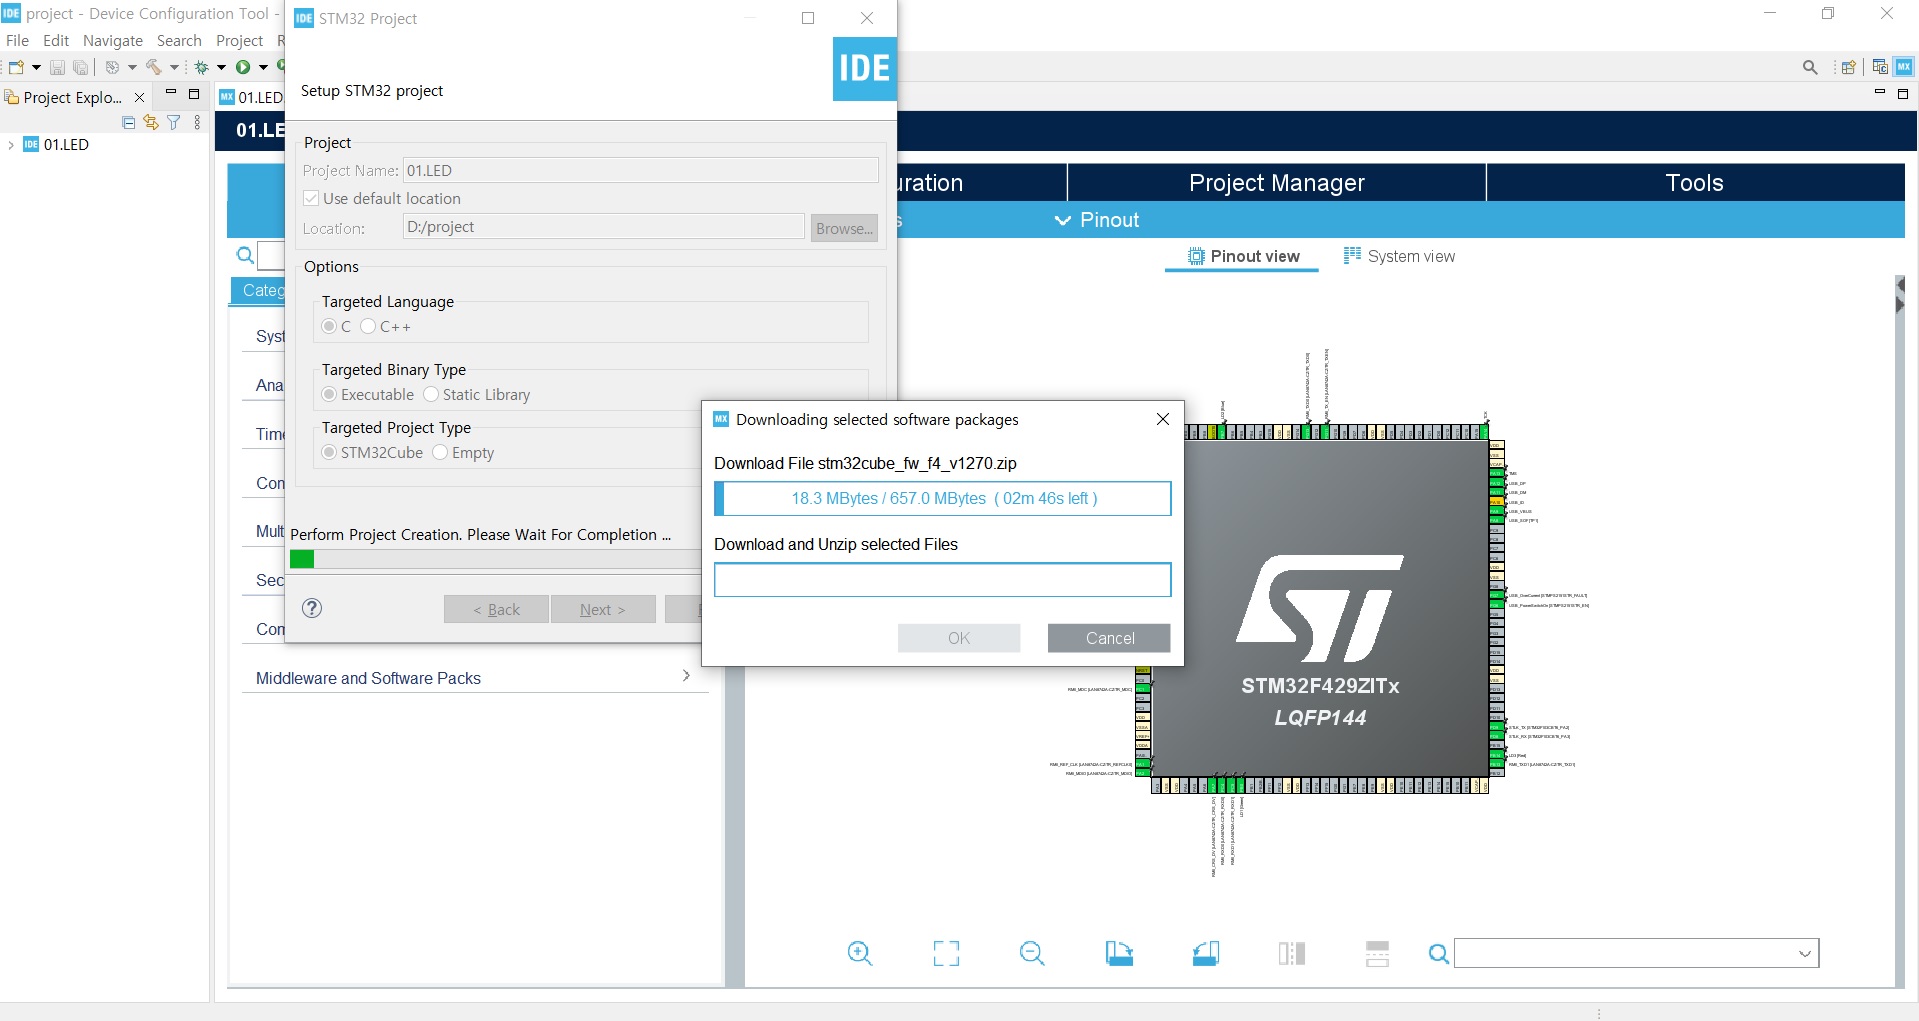Select the Pinout view tab
This screenshot has height=1021, width=1919.
[1243, 256]
